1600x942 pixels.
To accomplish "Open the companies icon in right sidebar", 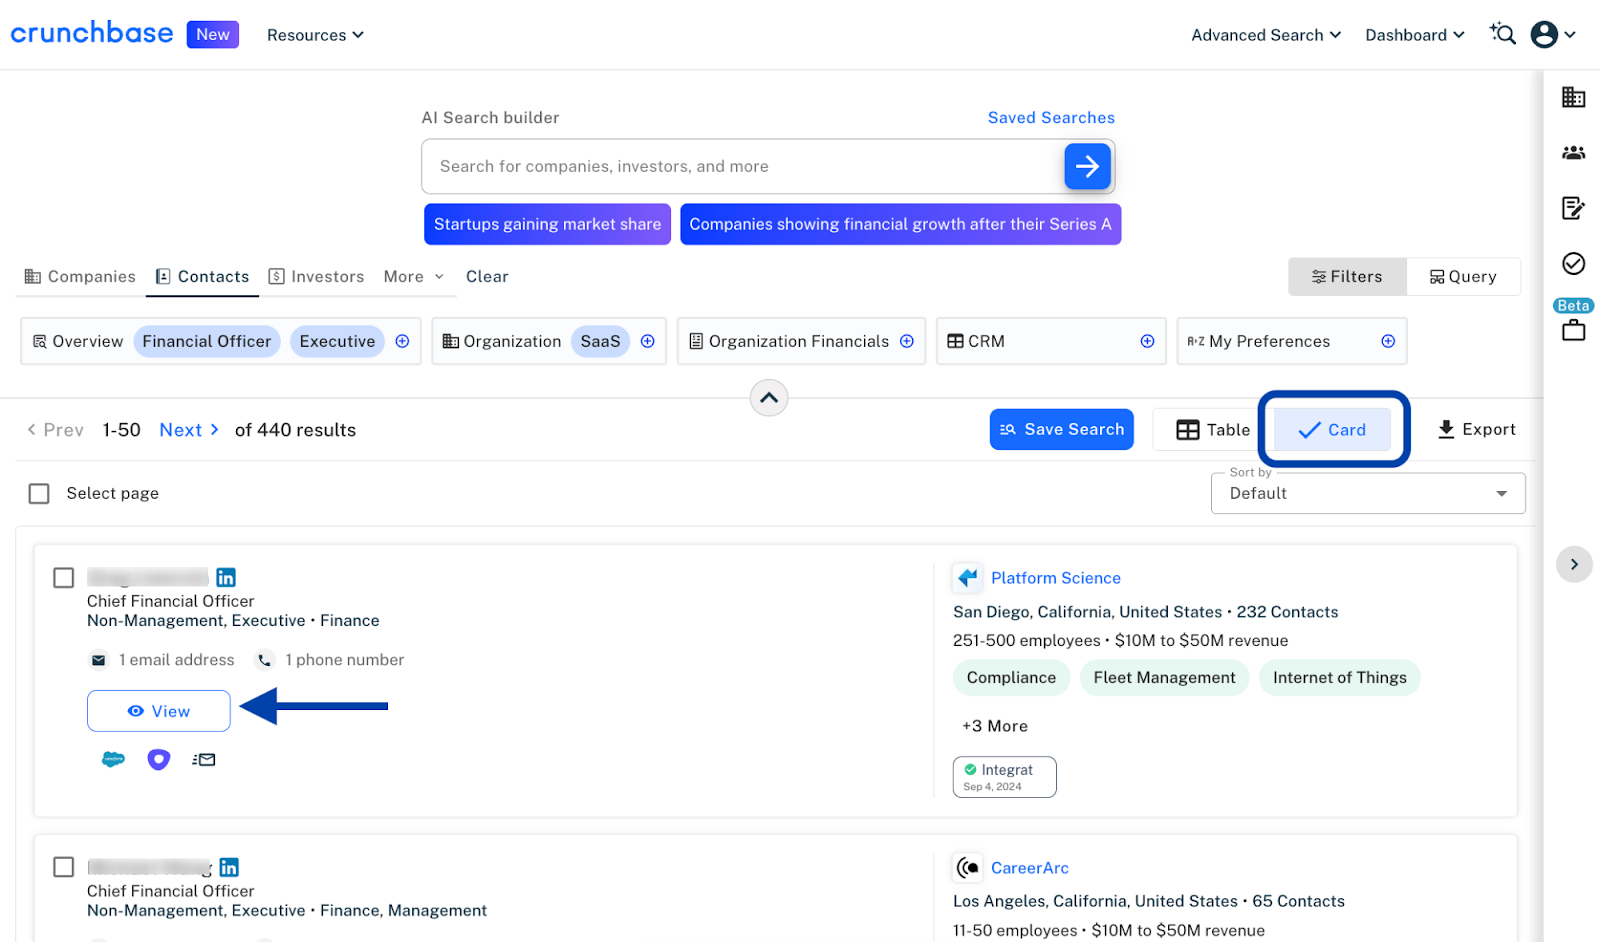I will 1573,97.
